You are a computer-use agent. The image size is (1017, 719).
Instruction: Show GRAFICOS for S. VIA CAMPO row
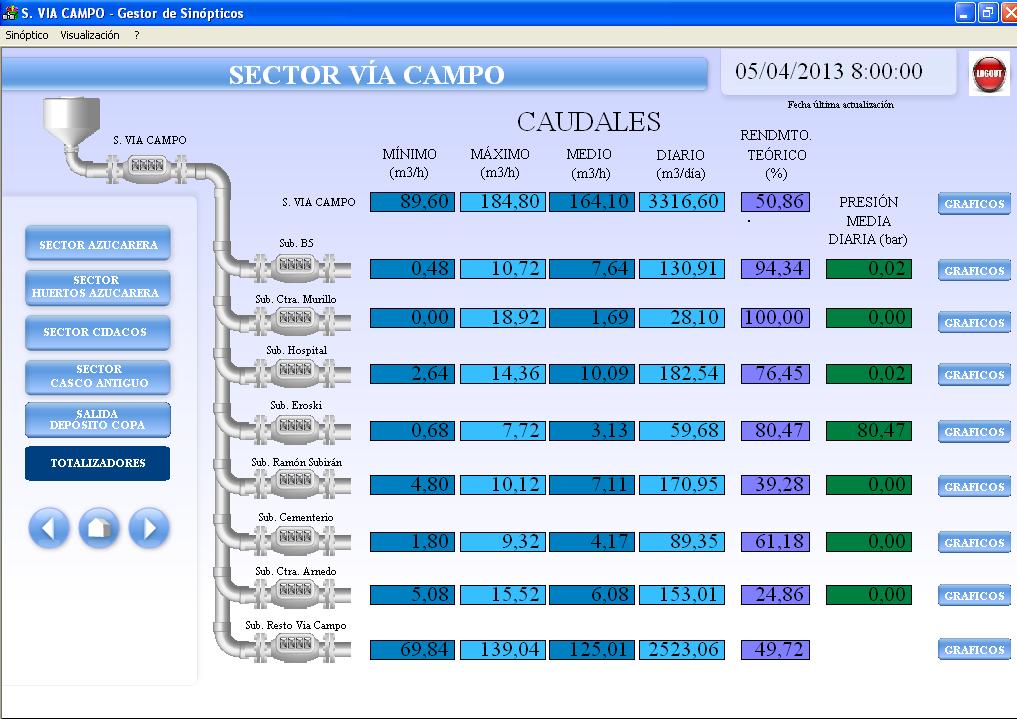pyautogui.click(x=974, y=204)
